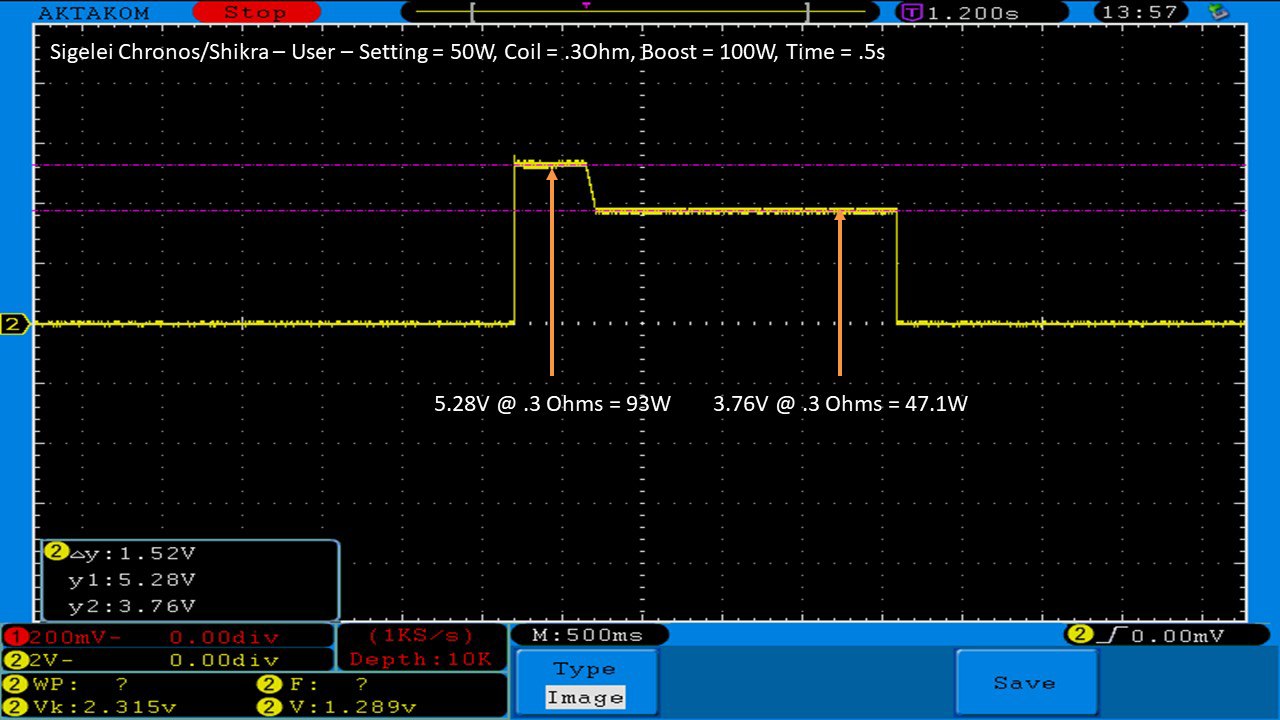
Task: Click the waveform memory position bar
Action: coord(640,13)
